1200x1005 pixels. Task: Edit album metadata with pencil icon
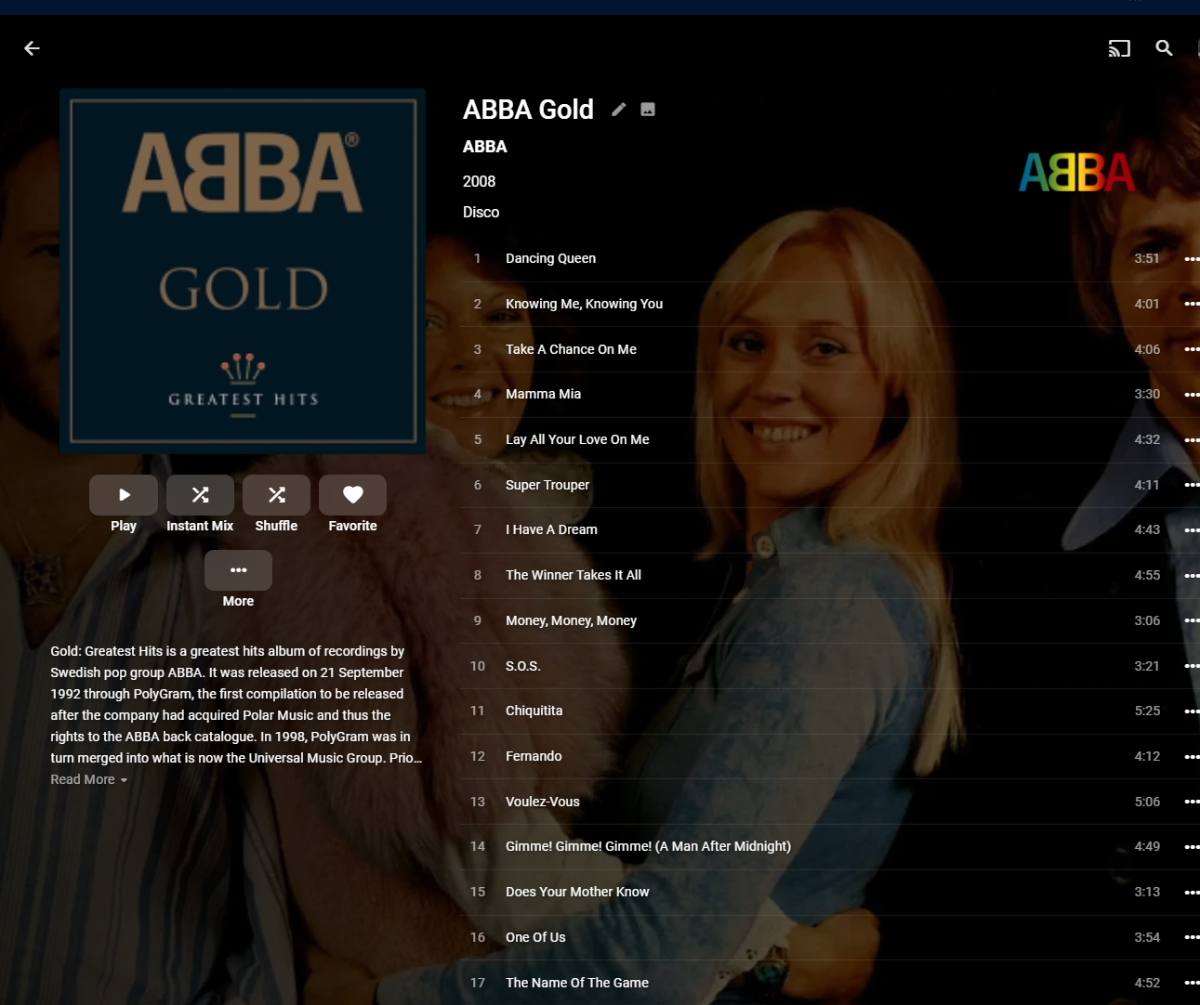[619, 109]
